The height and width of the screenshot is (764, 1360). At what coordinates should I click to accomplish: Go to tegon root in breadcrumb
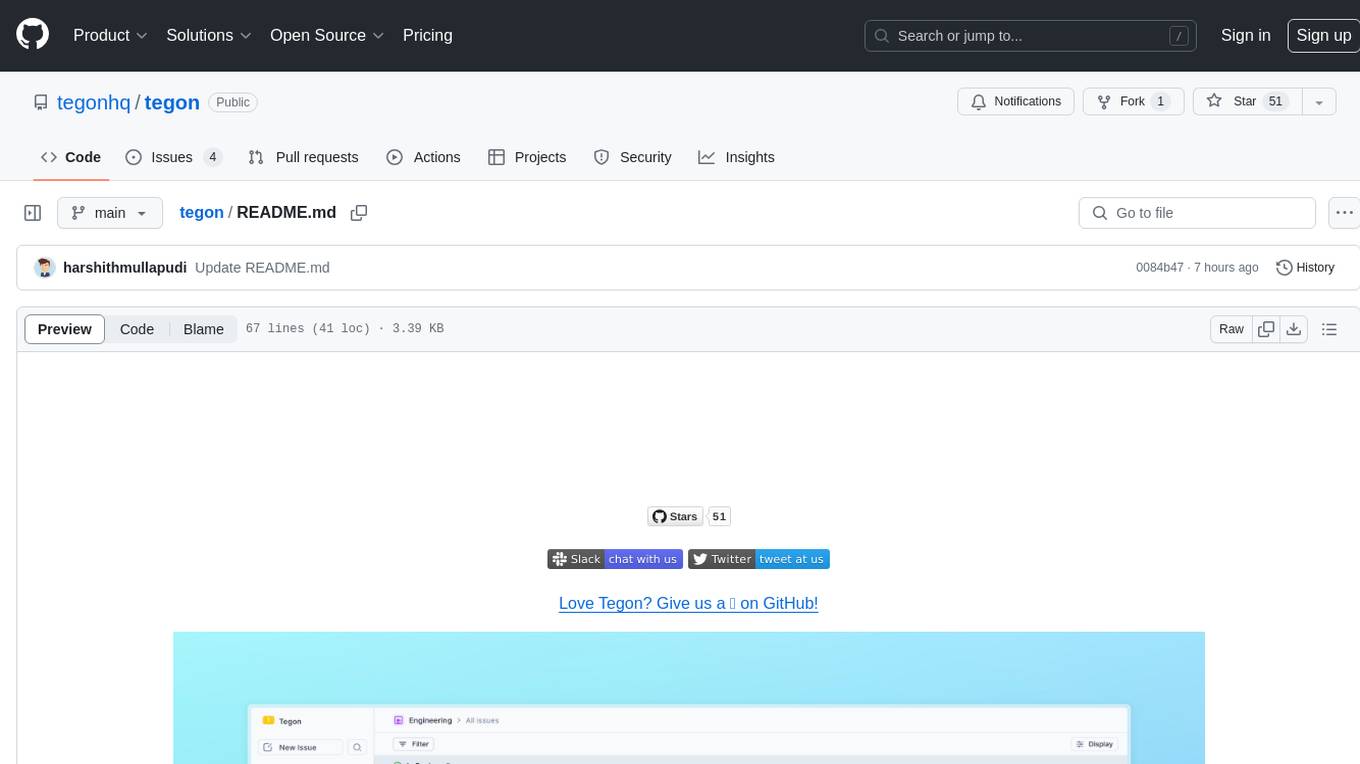pyautogui.click(x=201, y=213)
